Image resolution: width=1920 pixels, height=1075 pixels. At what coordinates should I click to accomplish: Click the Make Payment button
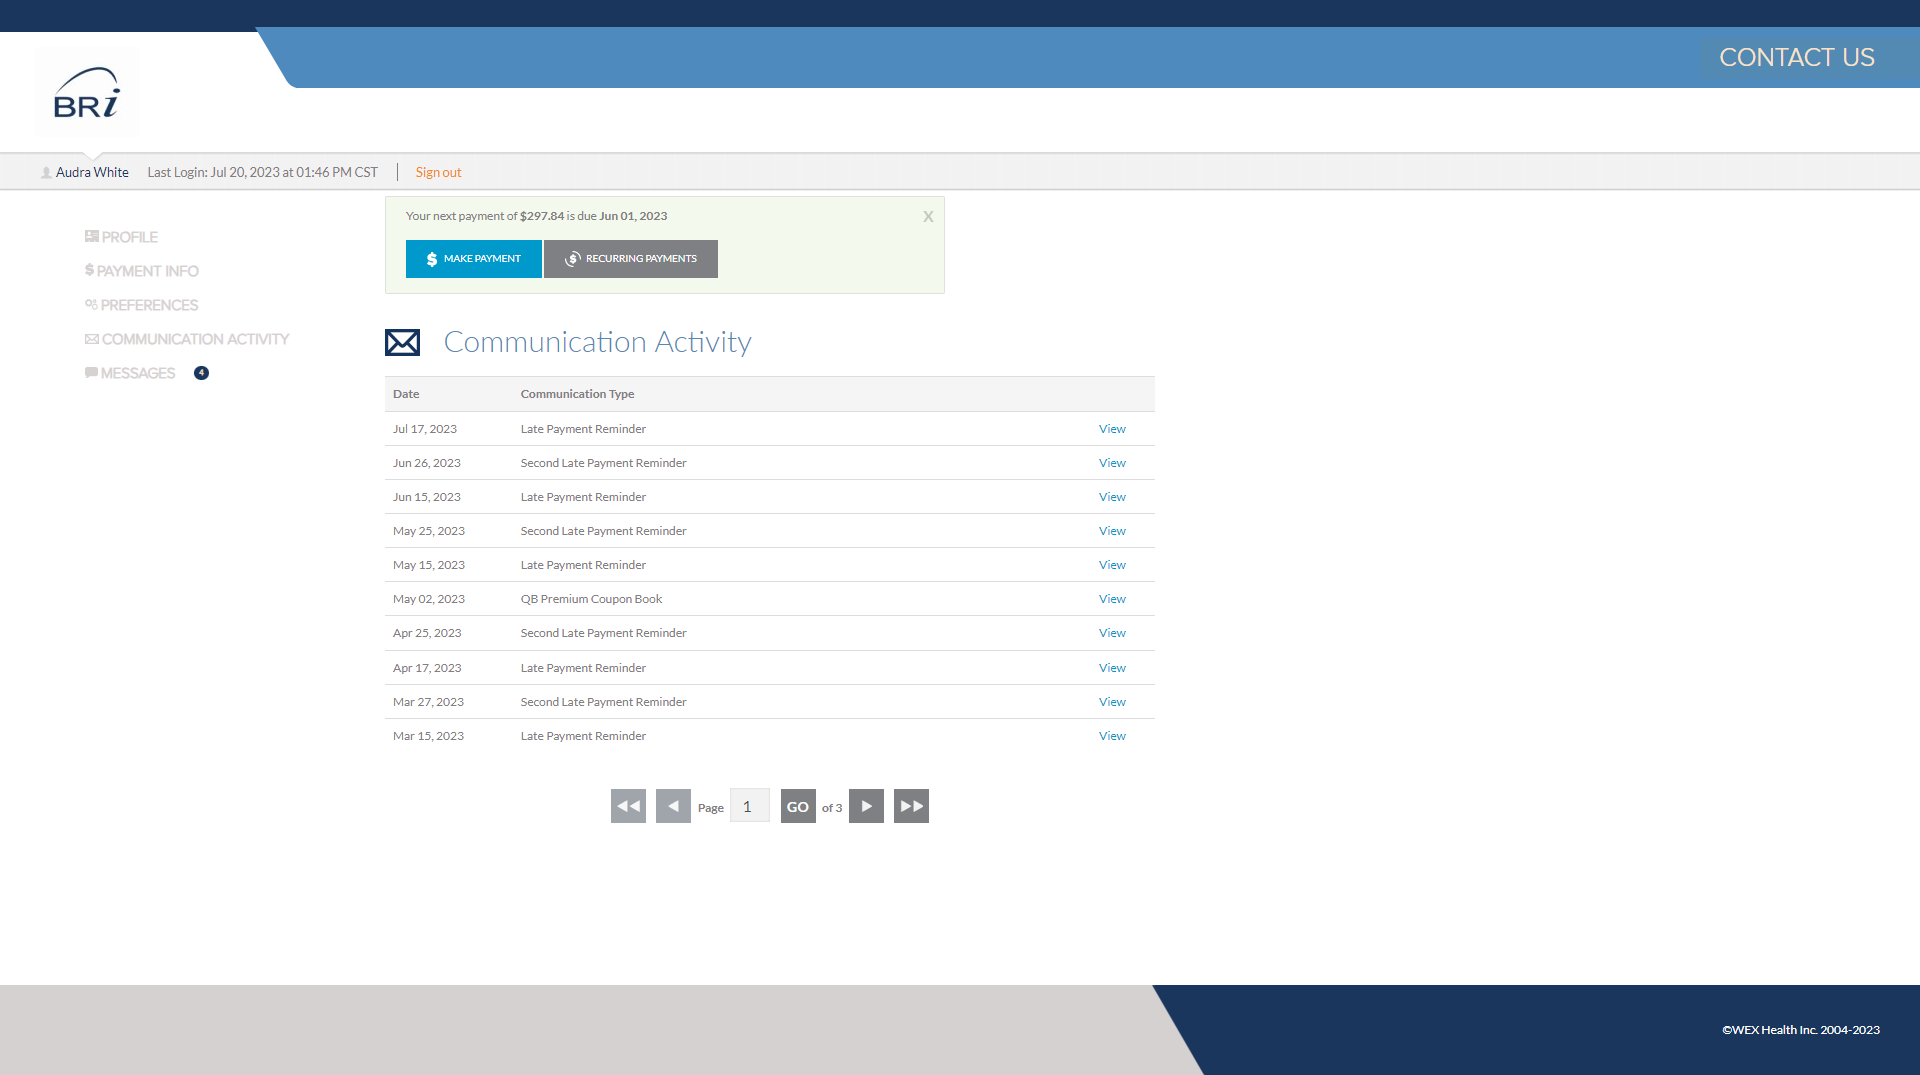pyautogui.click(x=473, y=258)
